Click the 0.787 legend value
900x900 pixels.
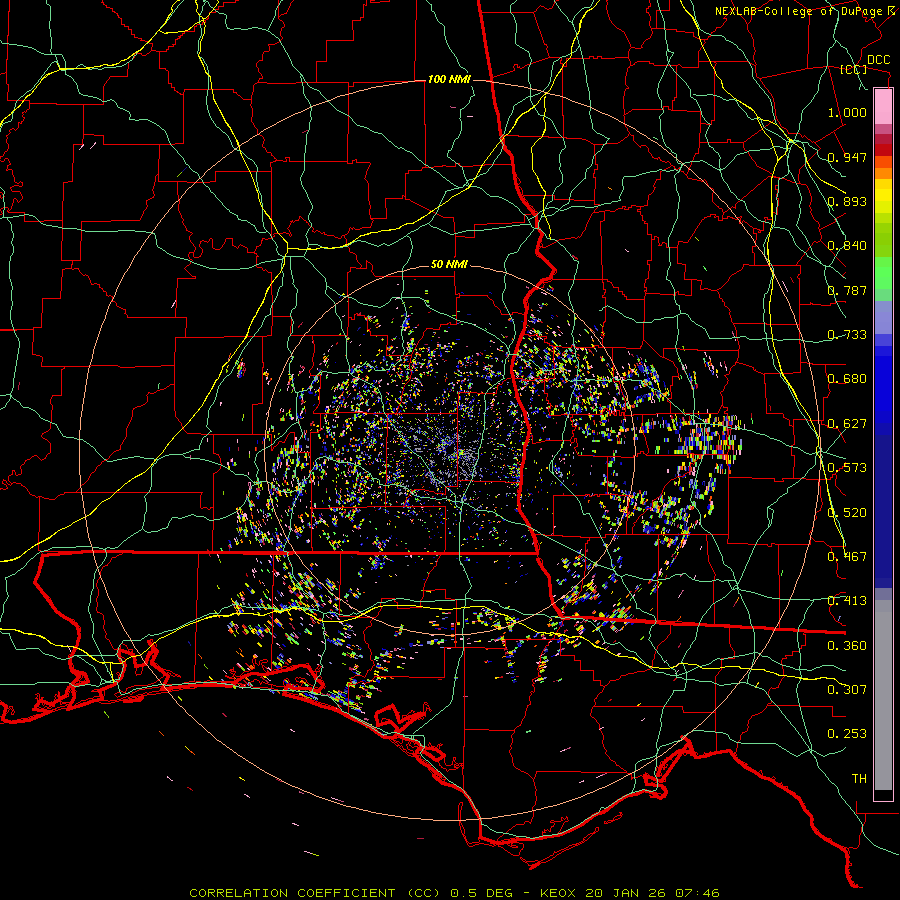pyautogui.click(x=847, y=290)
